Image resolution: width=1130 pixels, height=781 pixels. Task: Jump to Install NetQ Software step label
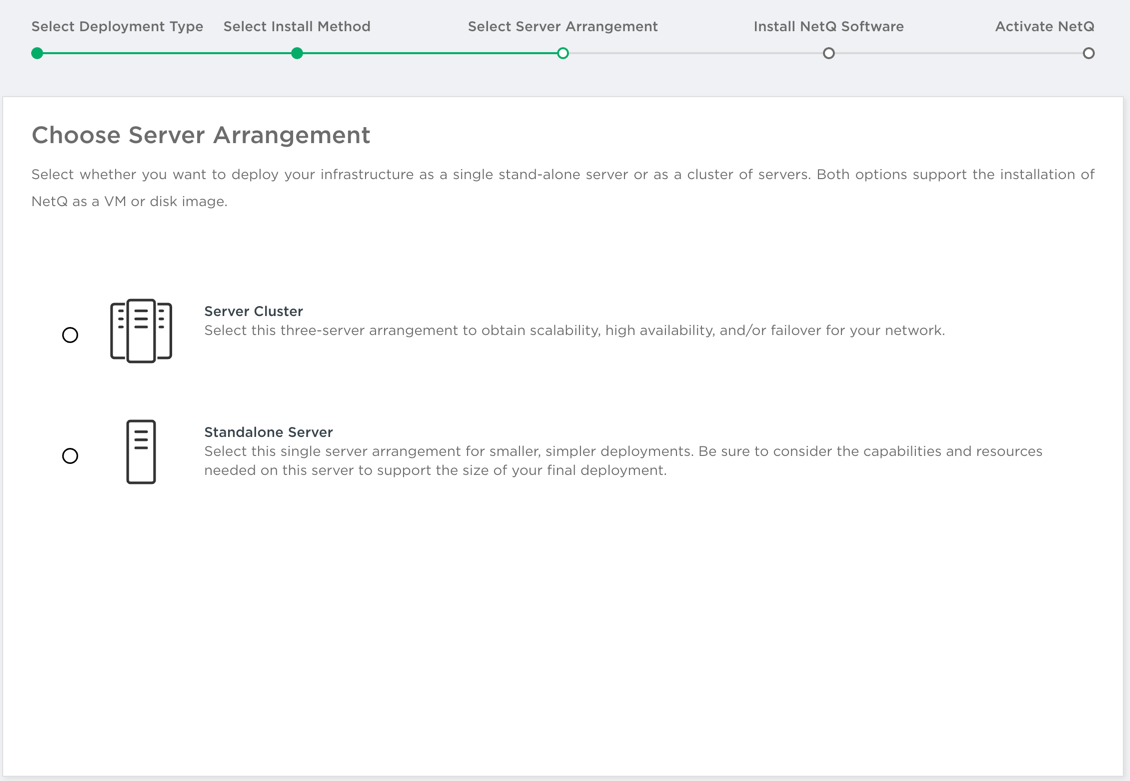[828, 27]
